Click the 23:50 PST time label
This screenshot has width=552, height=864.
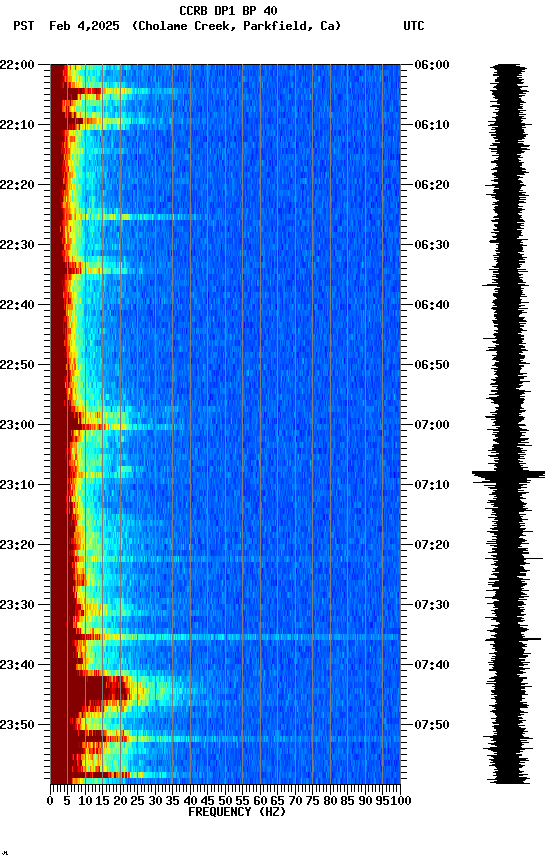tap(17, 725)
